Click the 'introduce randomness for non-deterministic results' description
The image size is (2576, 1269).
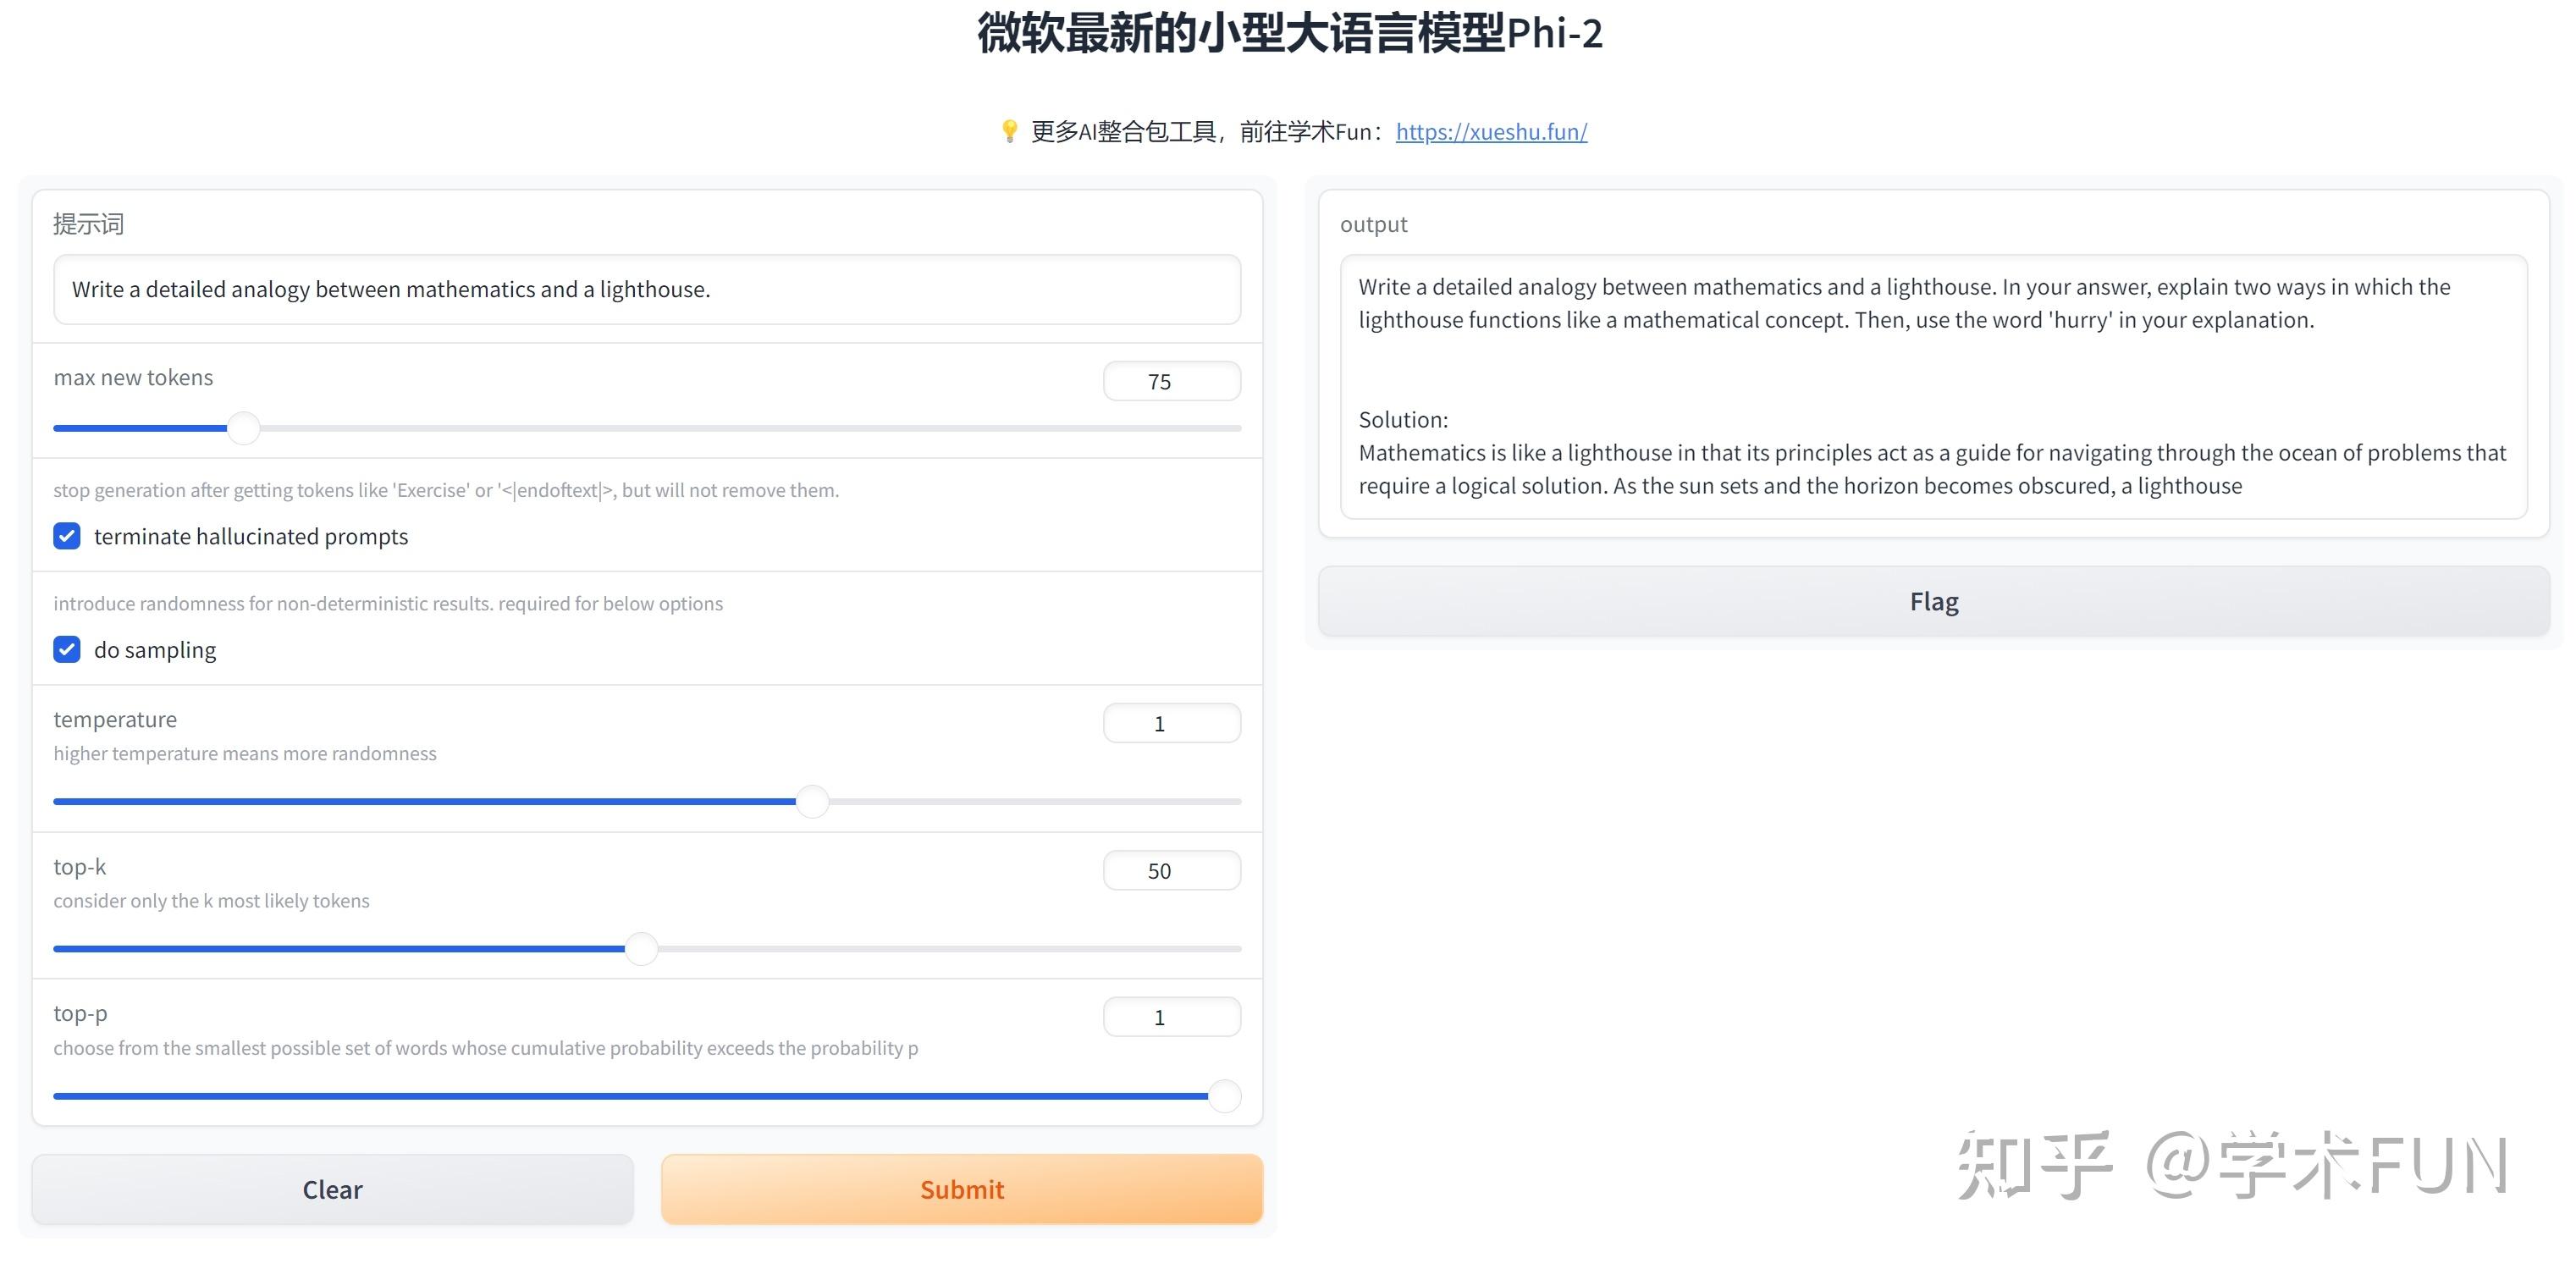coord(388,603)
